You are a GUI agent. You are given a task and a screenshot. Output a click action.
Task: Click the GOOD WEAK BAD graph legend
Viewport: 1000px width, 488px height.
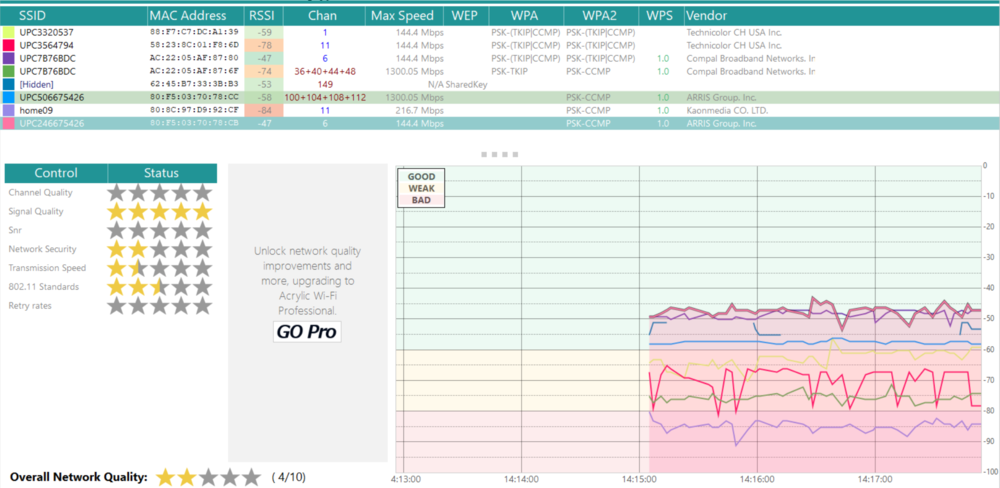click(420, 188)
